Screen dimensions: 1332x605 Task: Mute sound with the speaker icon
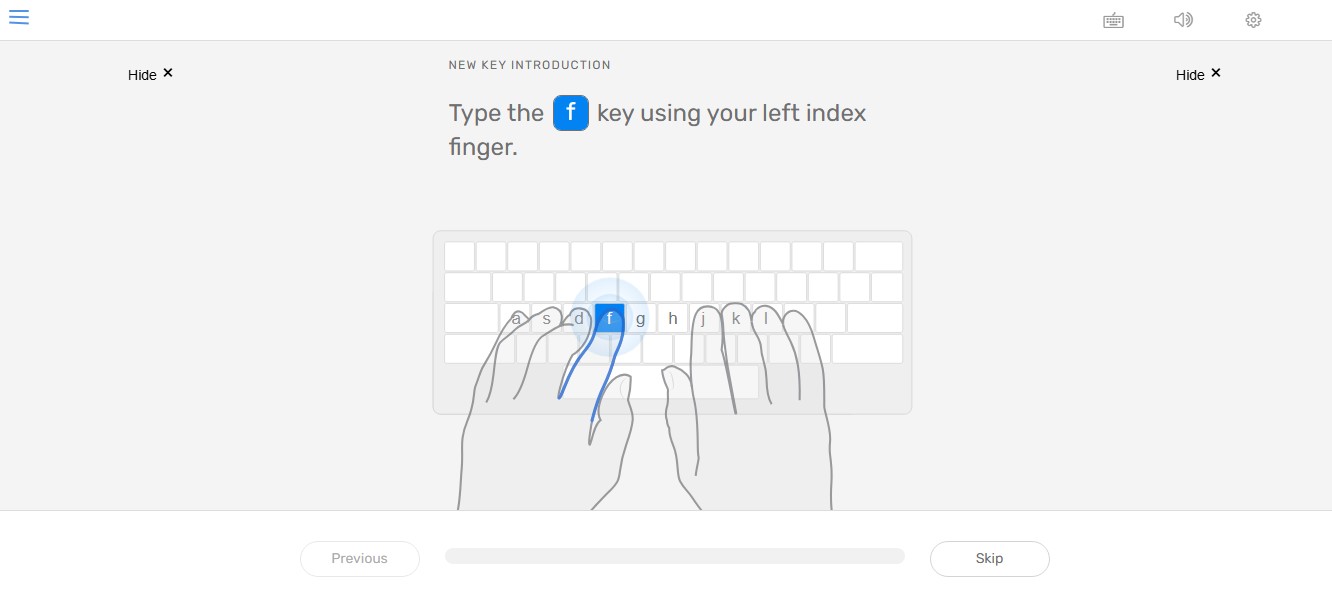tap(1183, 19)
